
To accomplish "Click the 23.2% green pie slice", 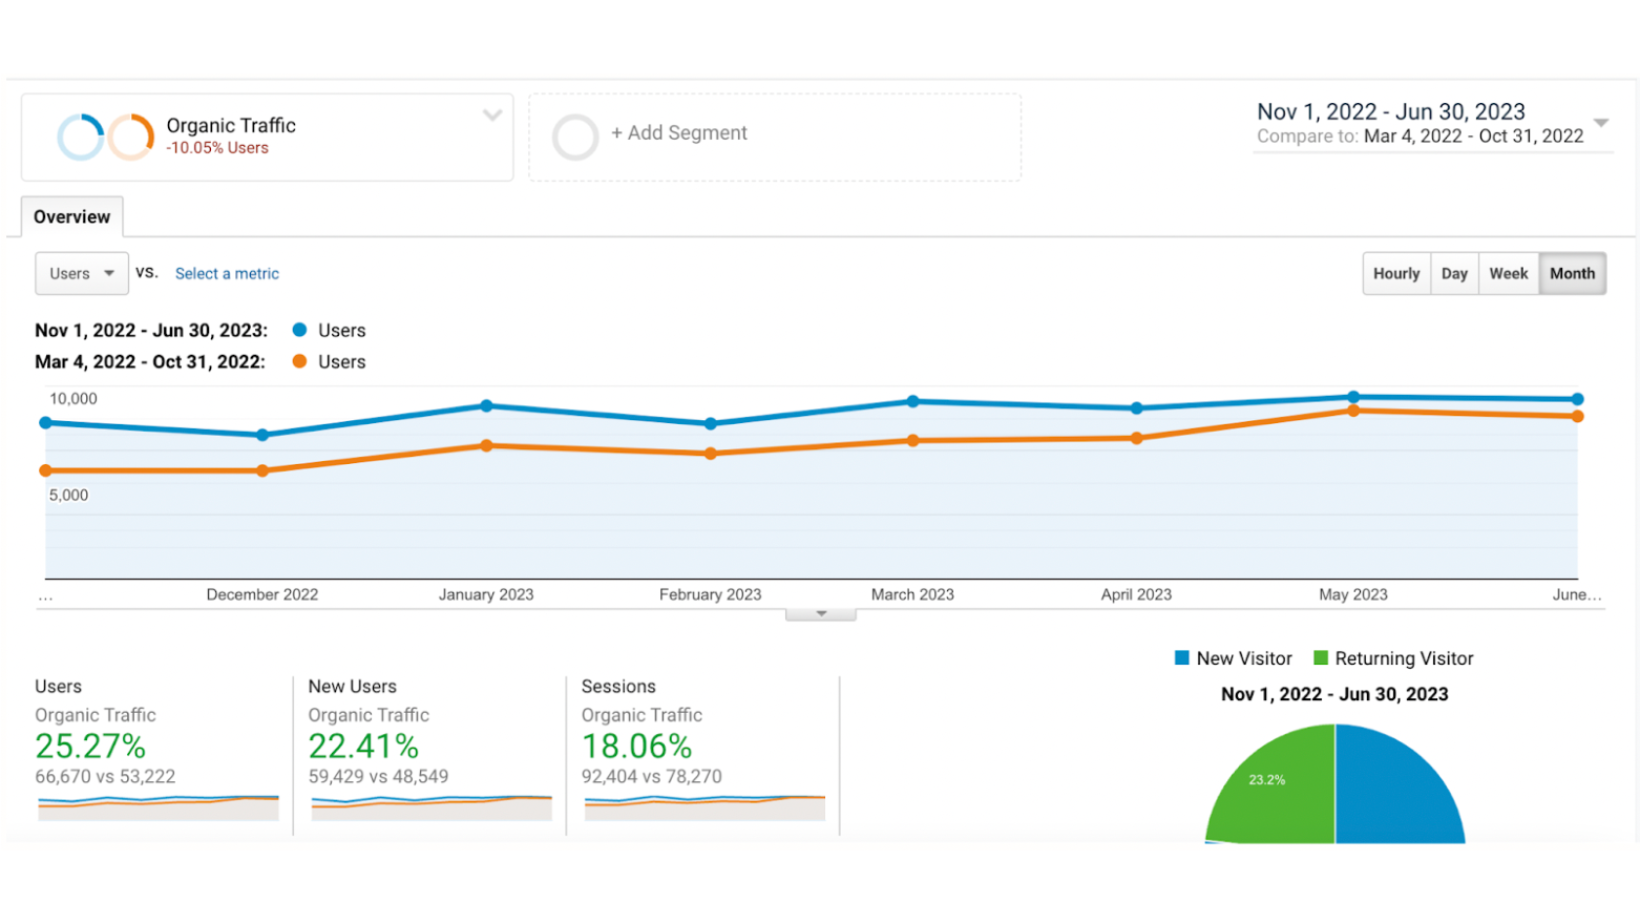I will point(1267,780).
